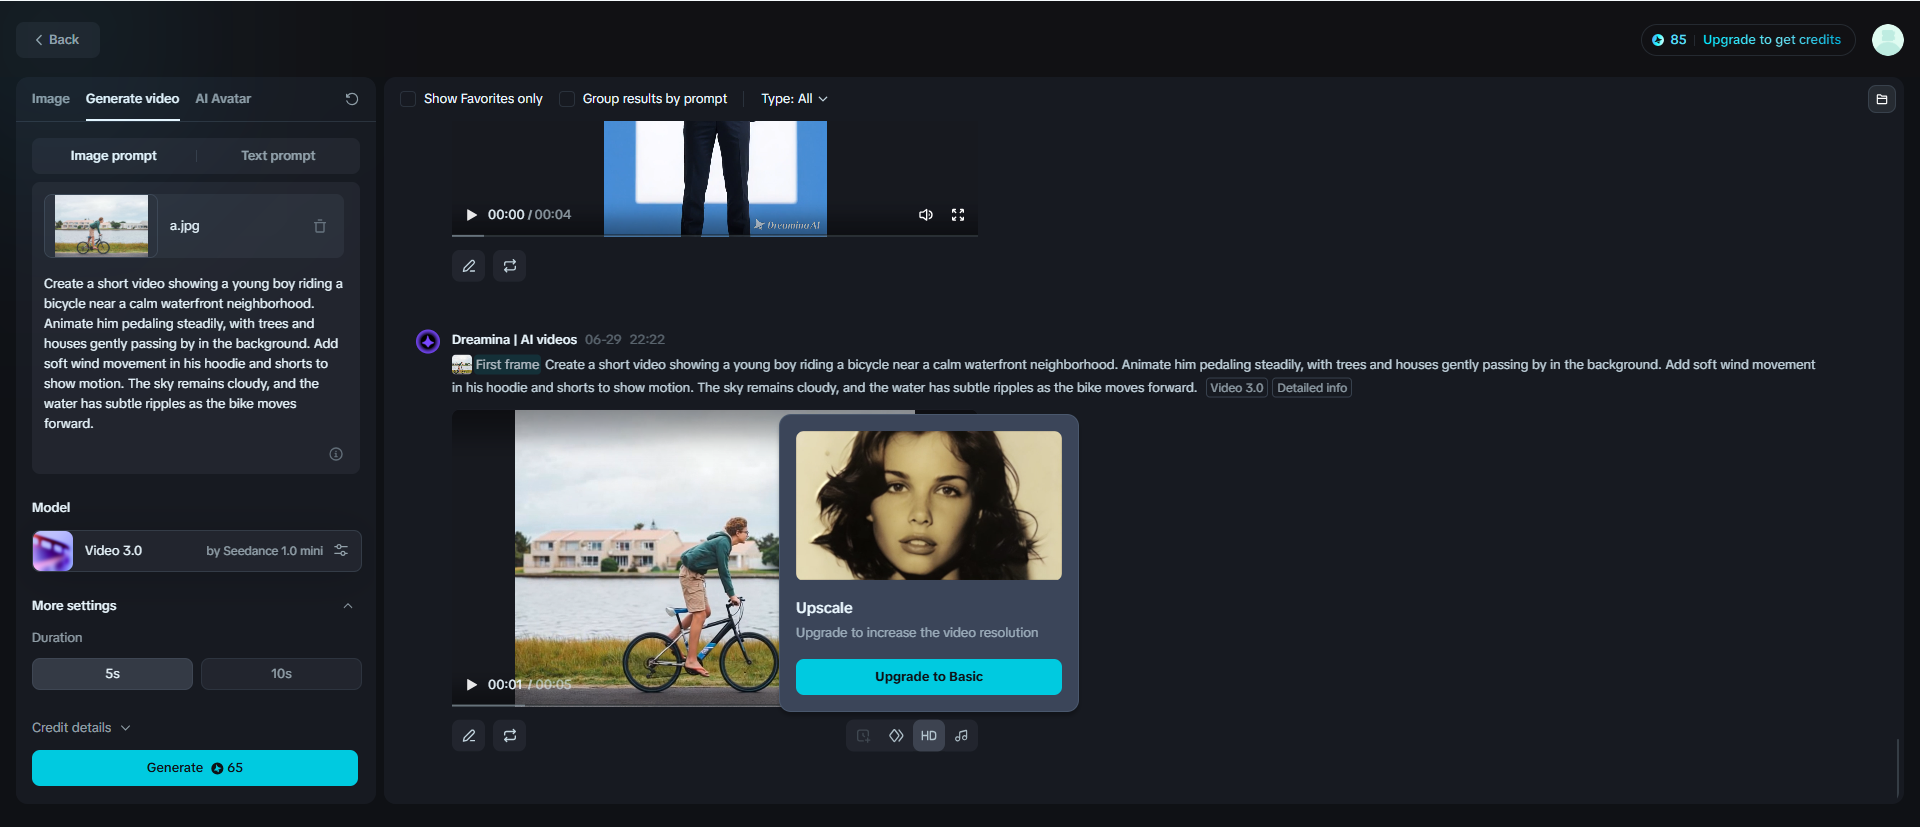
Task: Click the info icon below the prompt text
Action: click(336, 454)
